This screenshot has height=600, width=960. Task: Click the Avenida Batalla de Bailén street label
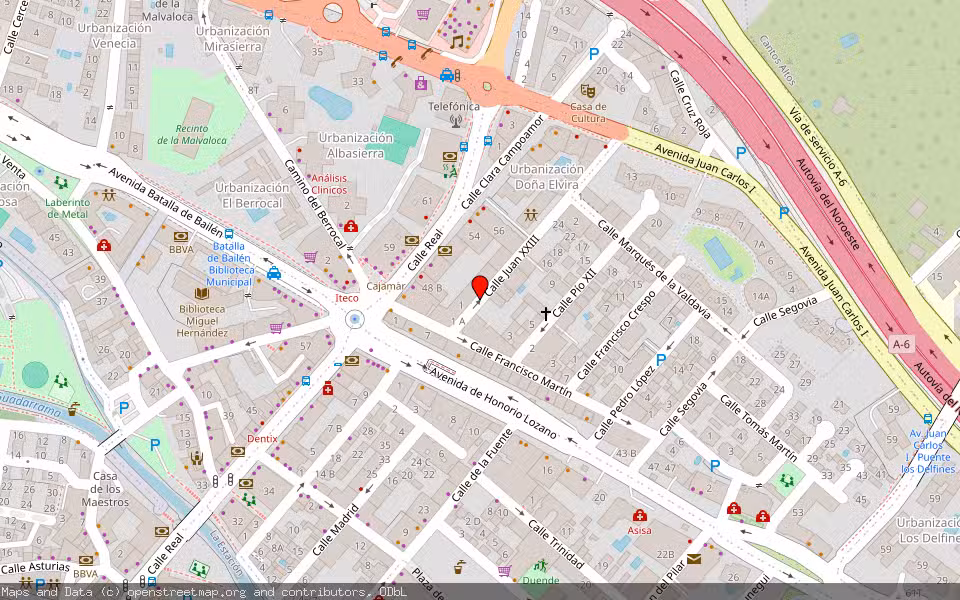166,201
